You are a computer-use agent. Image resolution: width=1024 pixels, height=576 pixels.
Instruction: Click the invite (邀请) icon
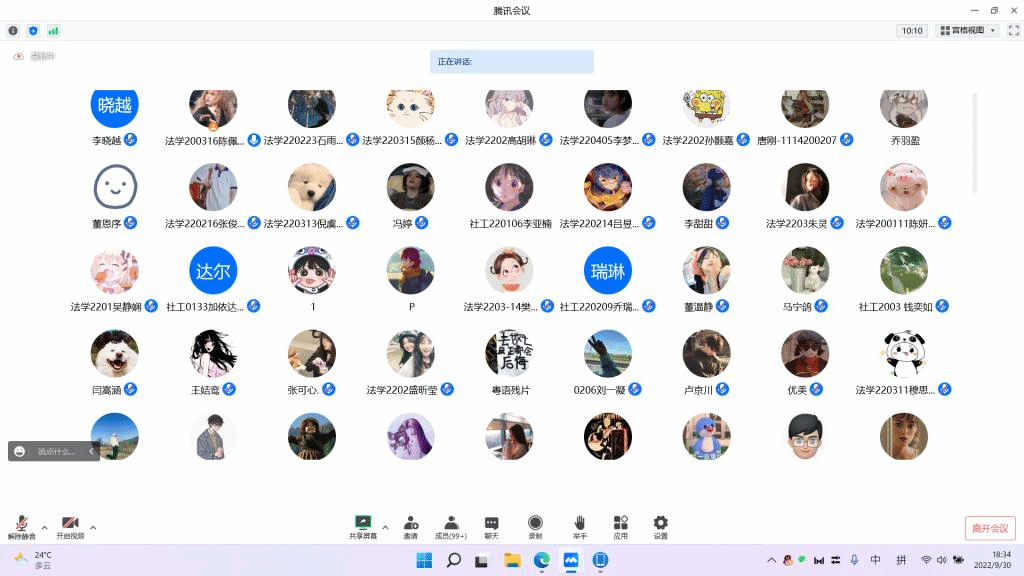click(411, 526)
